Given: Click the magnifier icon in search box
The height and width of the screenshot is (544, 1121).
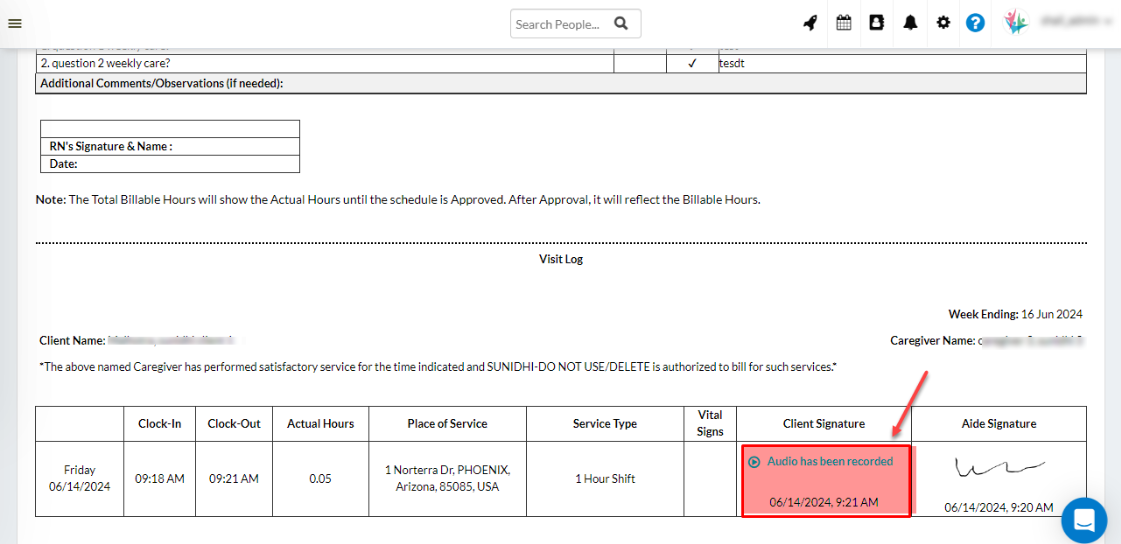Looking at the screenshot, I should (x=621, y=23).
